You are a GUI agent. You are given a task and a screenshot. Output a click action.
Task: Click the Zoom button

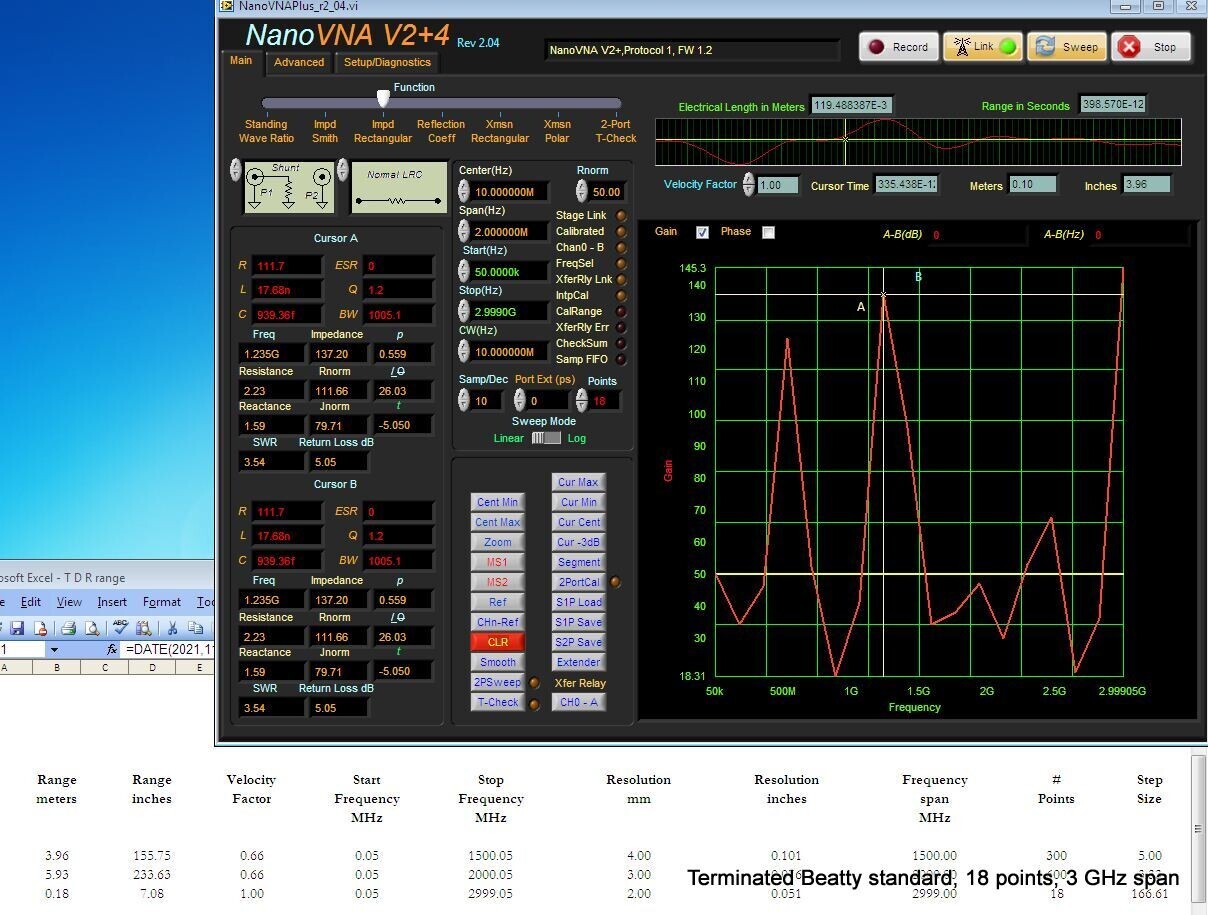497,542
